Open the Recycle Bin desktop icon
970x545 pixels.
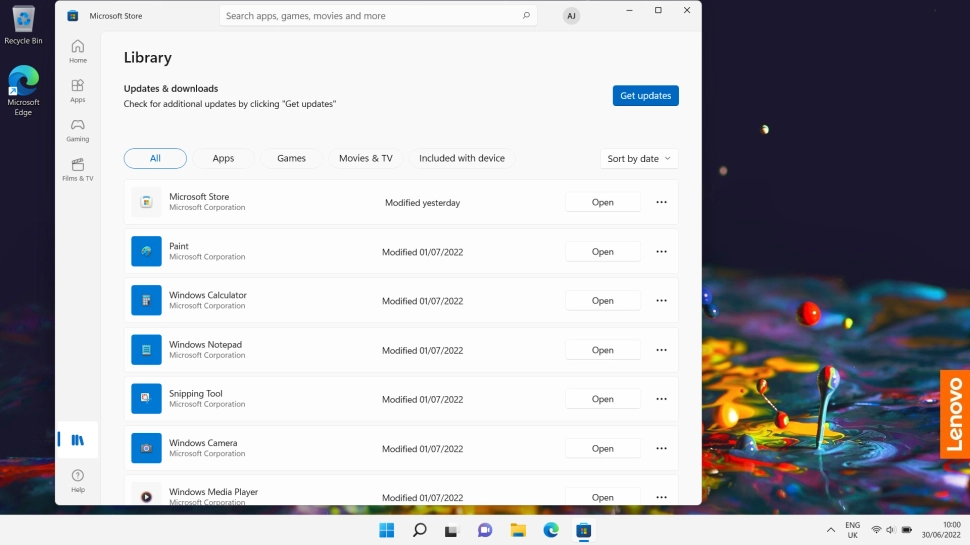[24, 25]
